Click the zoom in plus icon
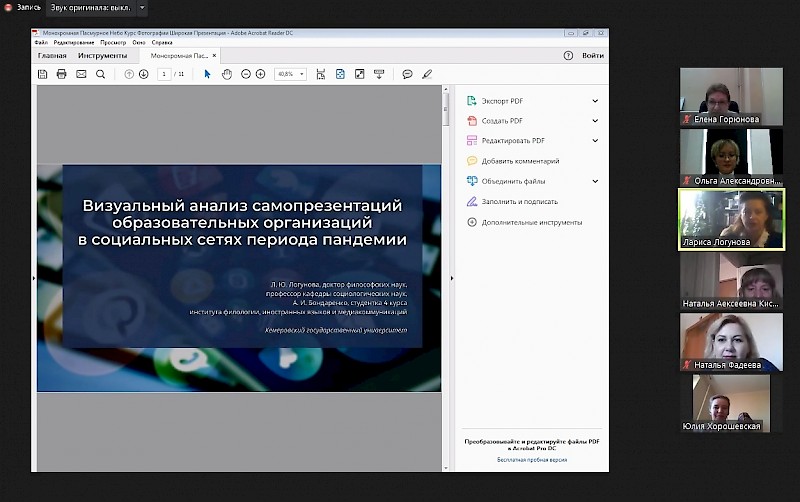This screenshot has height=502, width=800. tap(261, 74)
